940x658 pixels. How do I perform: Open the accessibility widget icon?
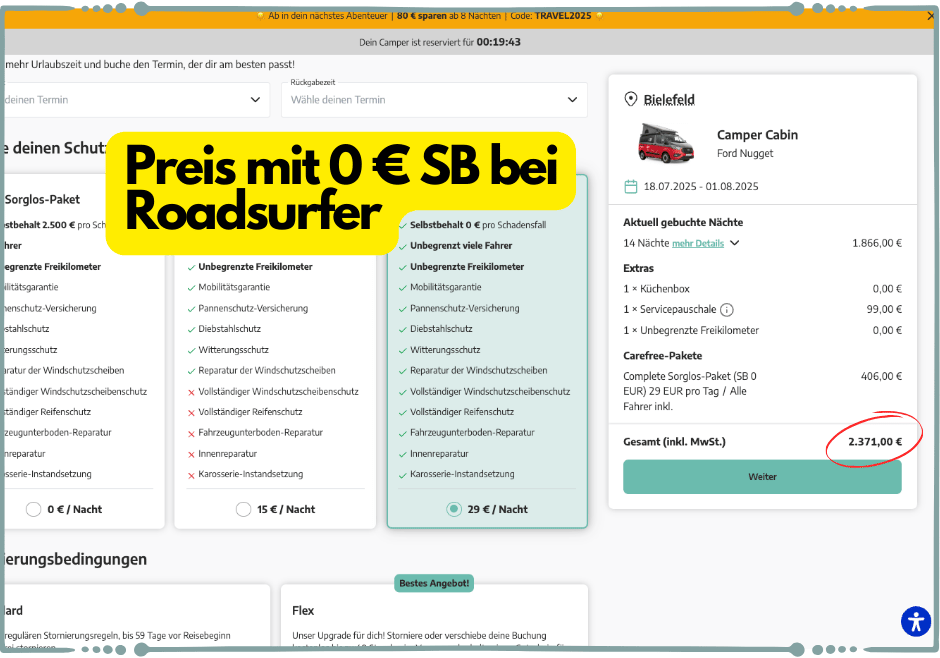tap(915, 621)
